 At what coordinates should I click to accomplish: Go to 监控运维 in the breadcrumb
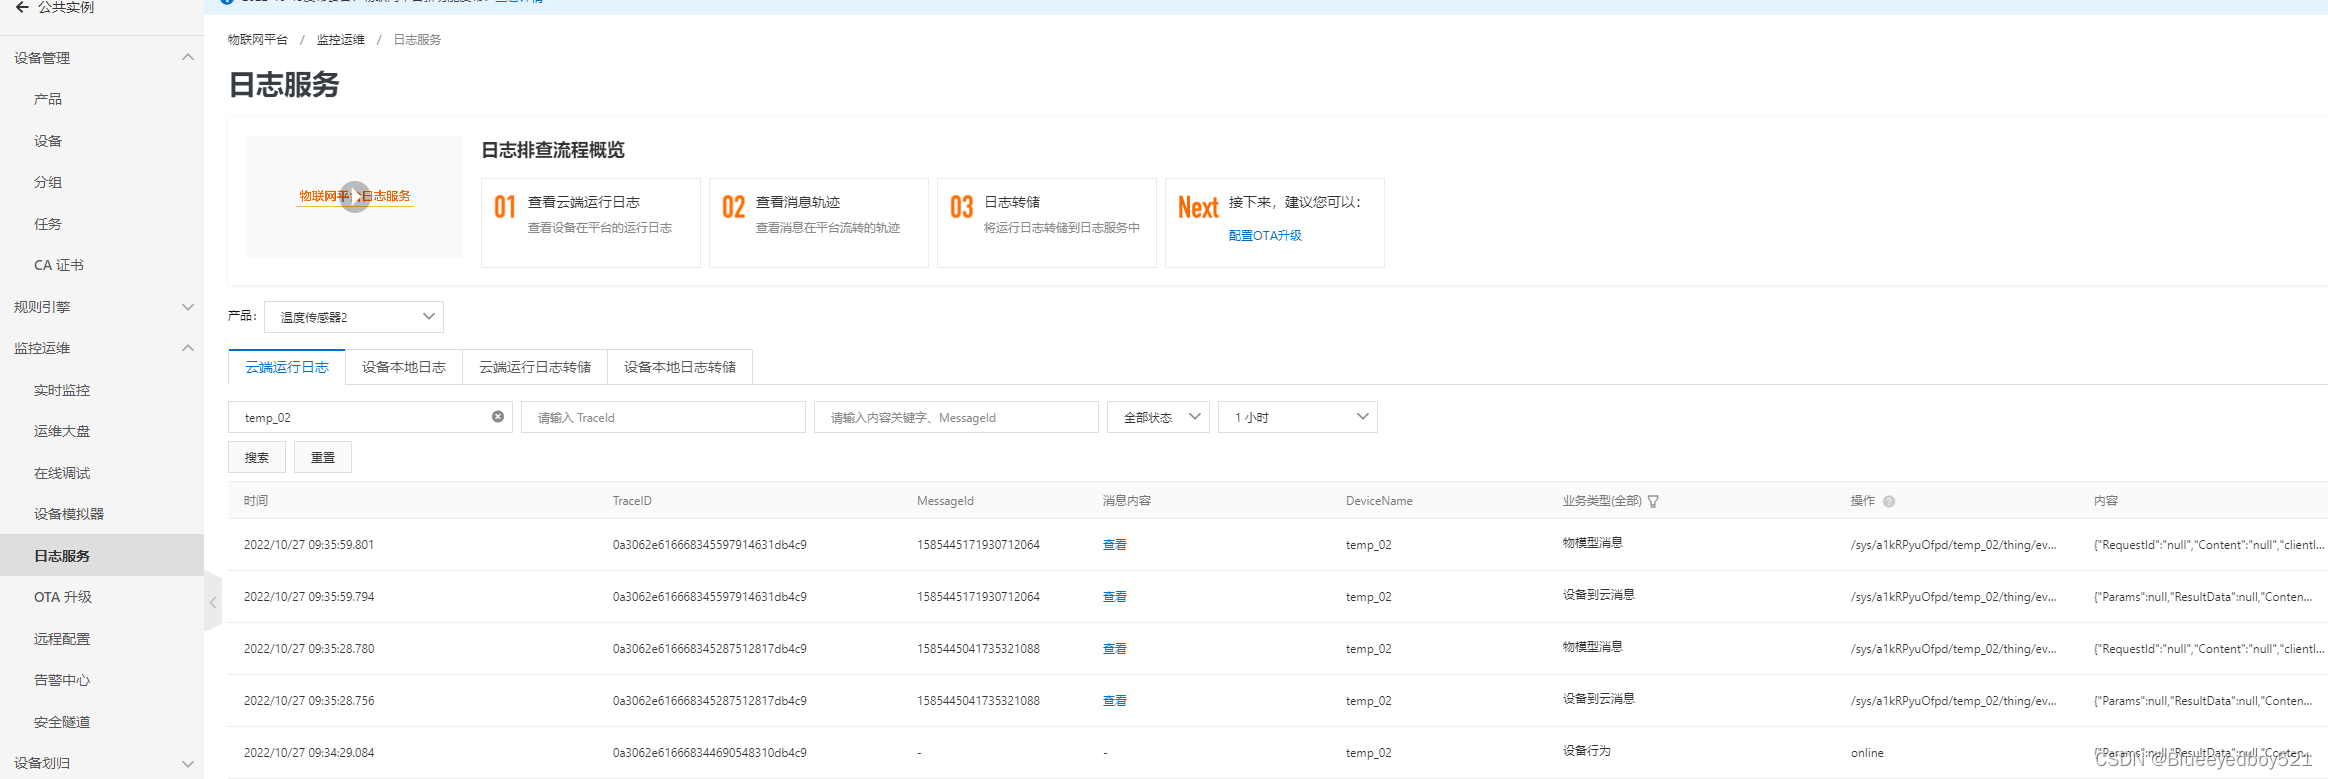click(341, 40)
